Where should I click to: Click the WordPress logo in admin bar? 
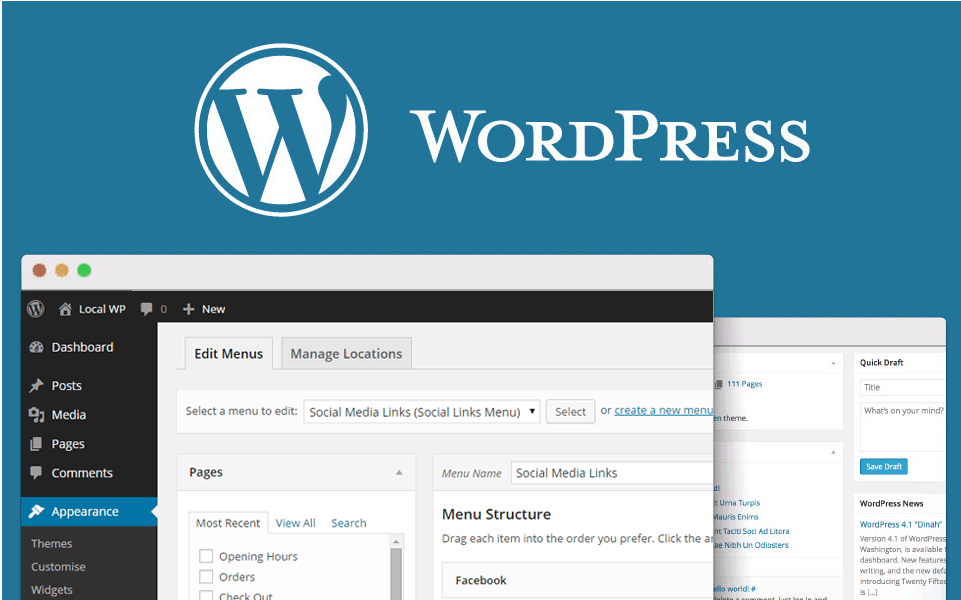click(36, 309)
